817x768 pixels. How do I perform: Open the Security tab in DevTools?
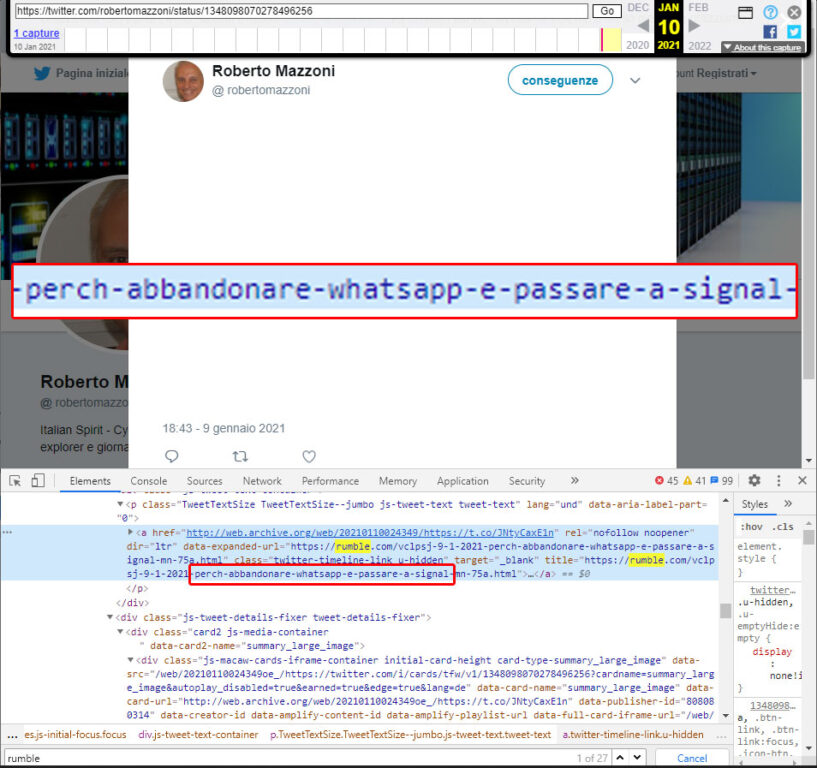coord(527,481)
